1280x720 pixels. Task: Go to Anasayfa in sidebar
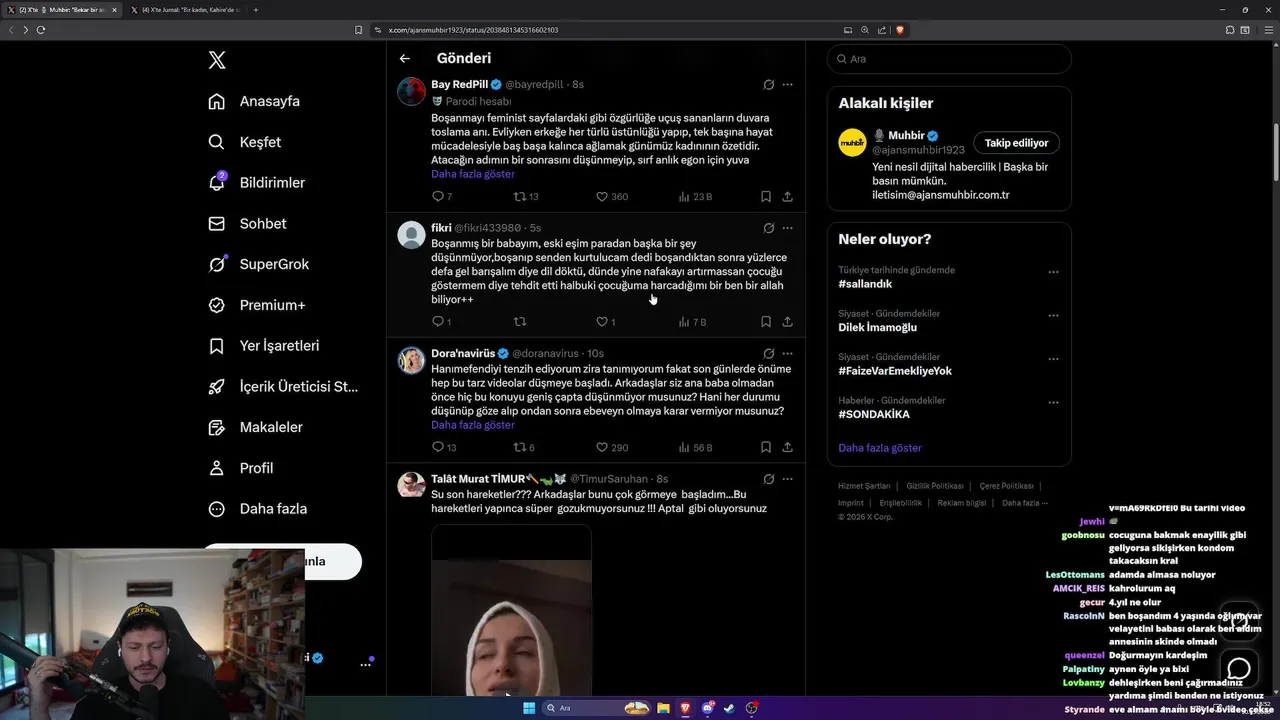[254, 101]
